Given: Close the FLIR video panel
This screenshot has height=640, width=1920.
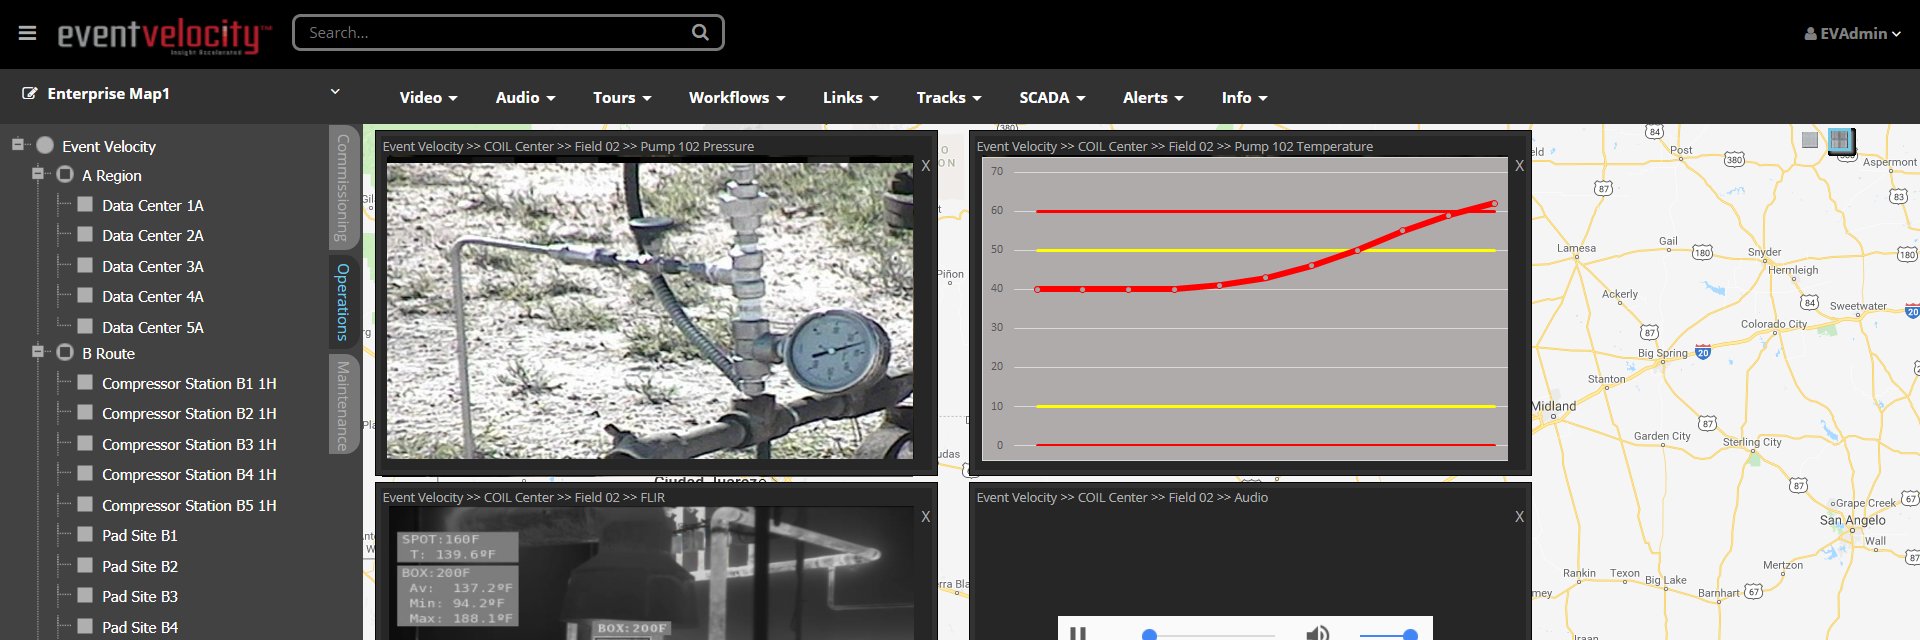Looking at the screenshot, I should click(926, 517).
